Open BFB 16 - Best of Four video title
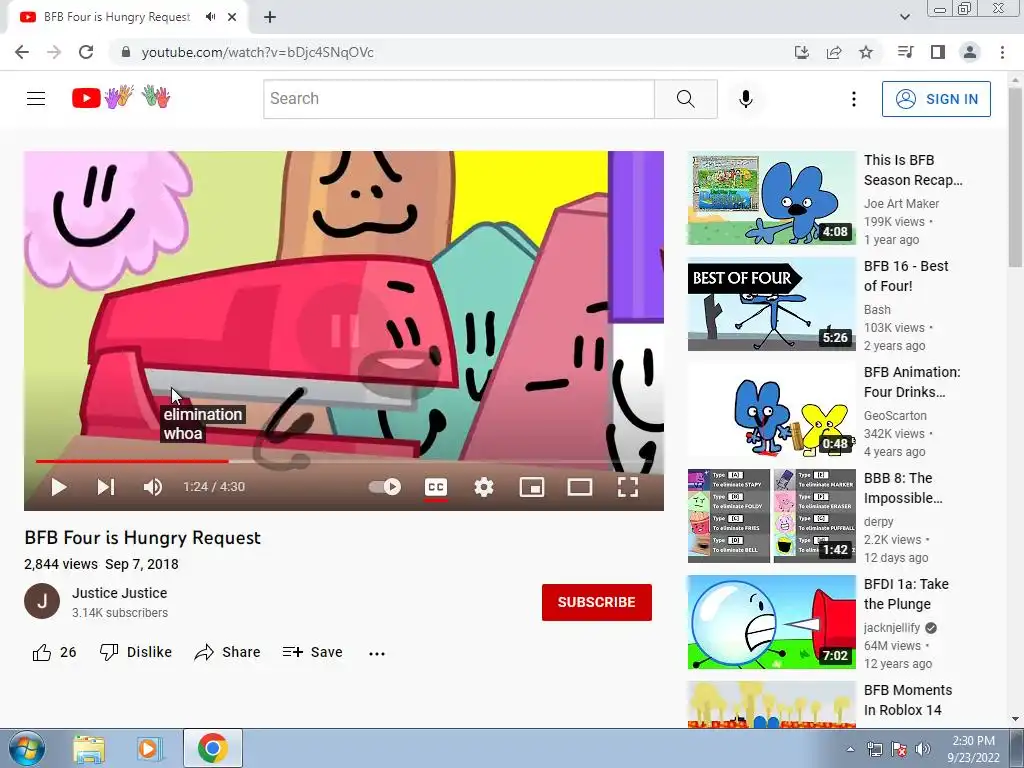Image resolution: width=1024 pixels, height=768 pixels. (x=906, y=276)
